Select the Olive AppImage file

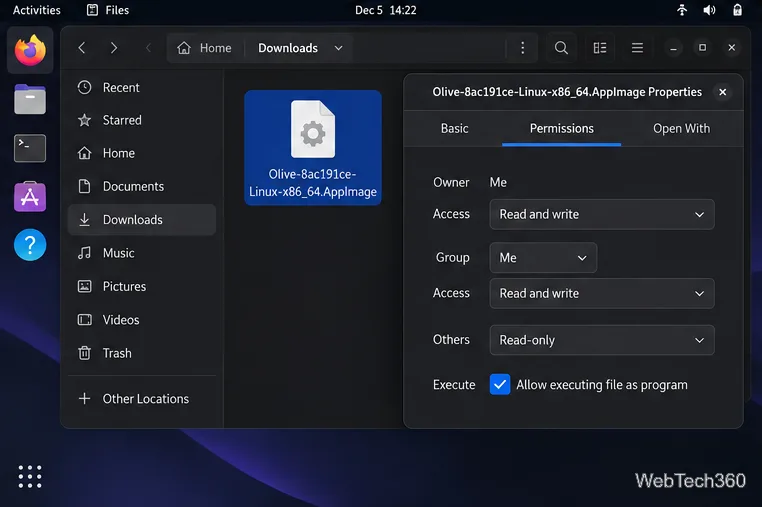coord(313,148)
